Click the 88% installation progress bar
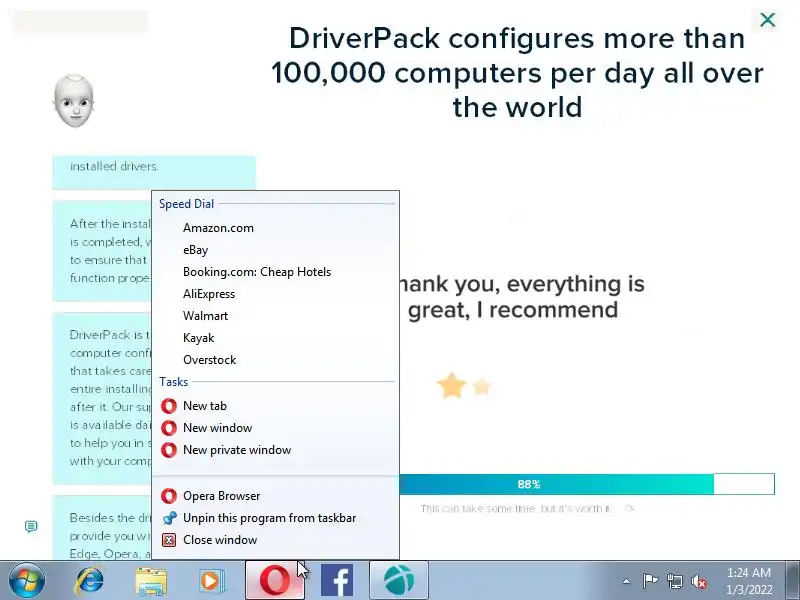This screenshot has height=600, width=800. pyautogui.click(x=587, y=484)
